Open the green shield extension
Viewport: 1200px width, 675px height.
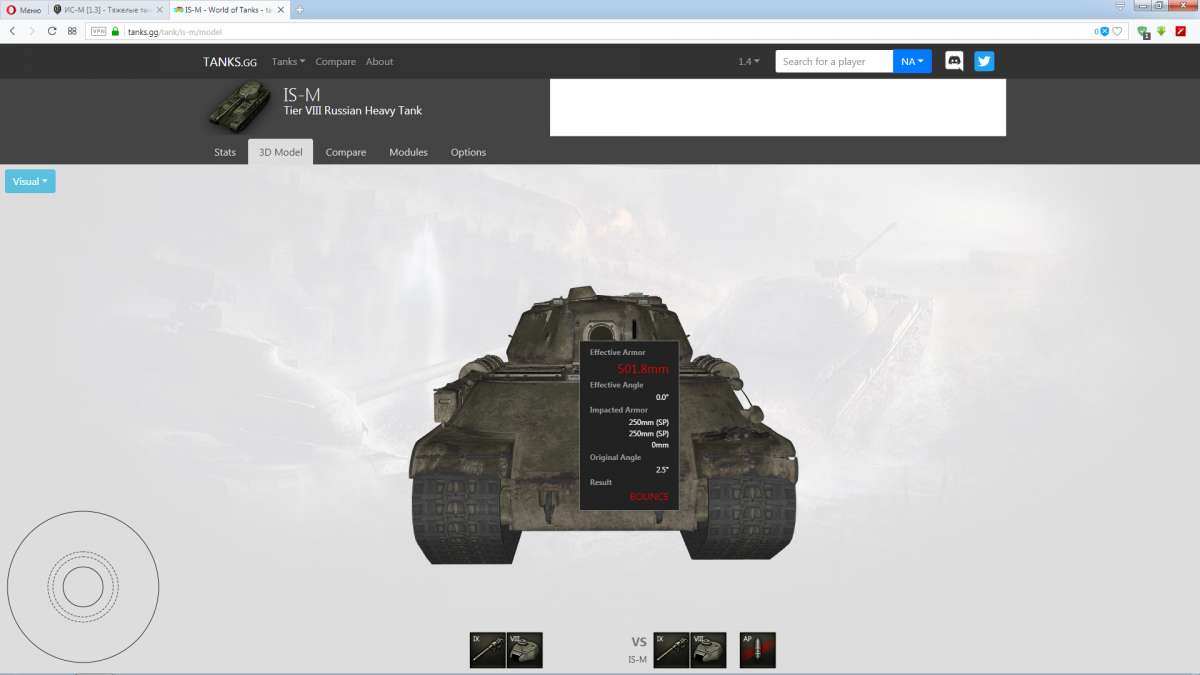pyautogui.click(x=1144, y=31)
